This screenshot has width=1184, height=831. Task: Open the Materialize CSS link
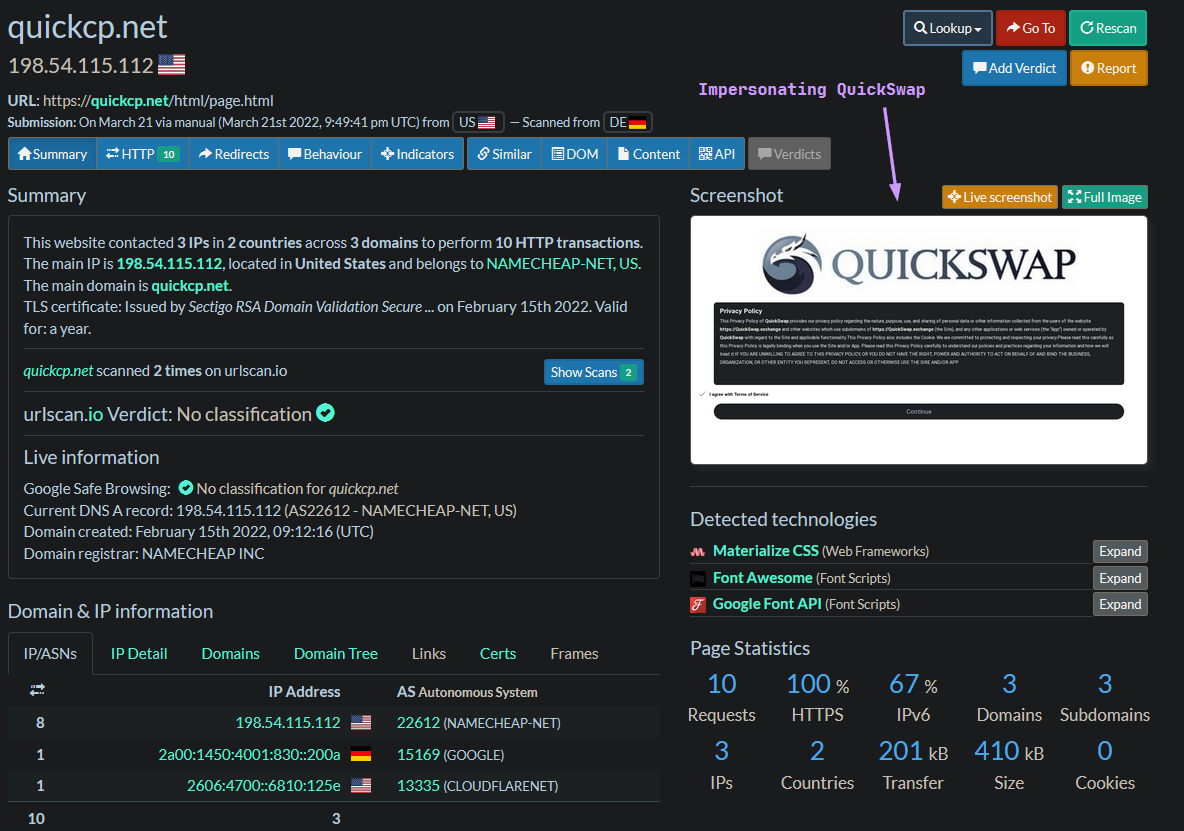tap(766, 551)
